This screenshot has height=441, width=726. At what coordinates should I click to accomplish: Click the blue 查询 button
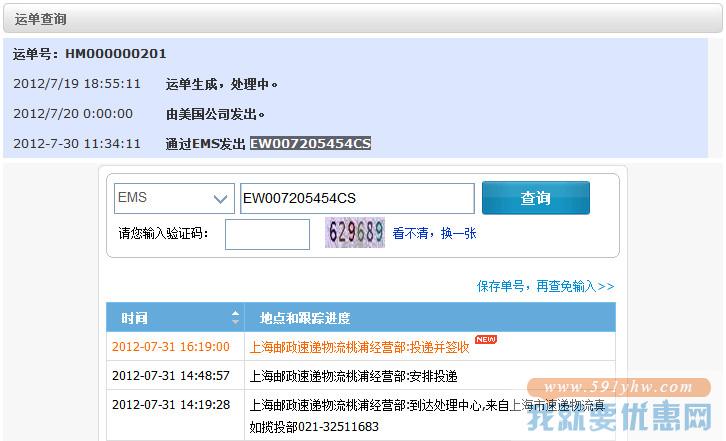[x=536, y=198]
